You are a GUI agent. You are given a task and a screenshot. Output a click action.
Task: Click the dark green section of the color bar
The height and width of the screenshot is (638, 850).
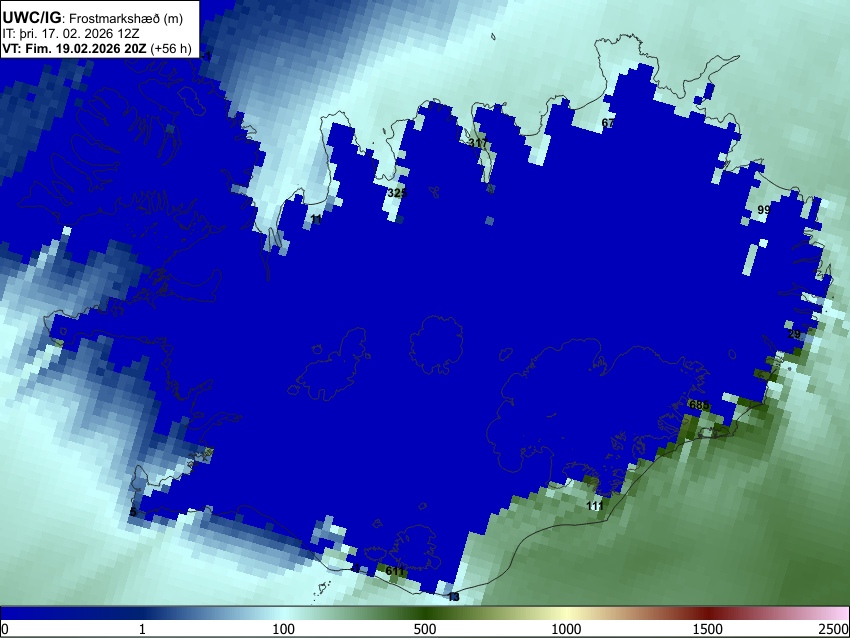pyautogui.click(x=425, y=614)
